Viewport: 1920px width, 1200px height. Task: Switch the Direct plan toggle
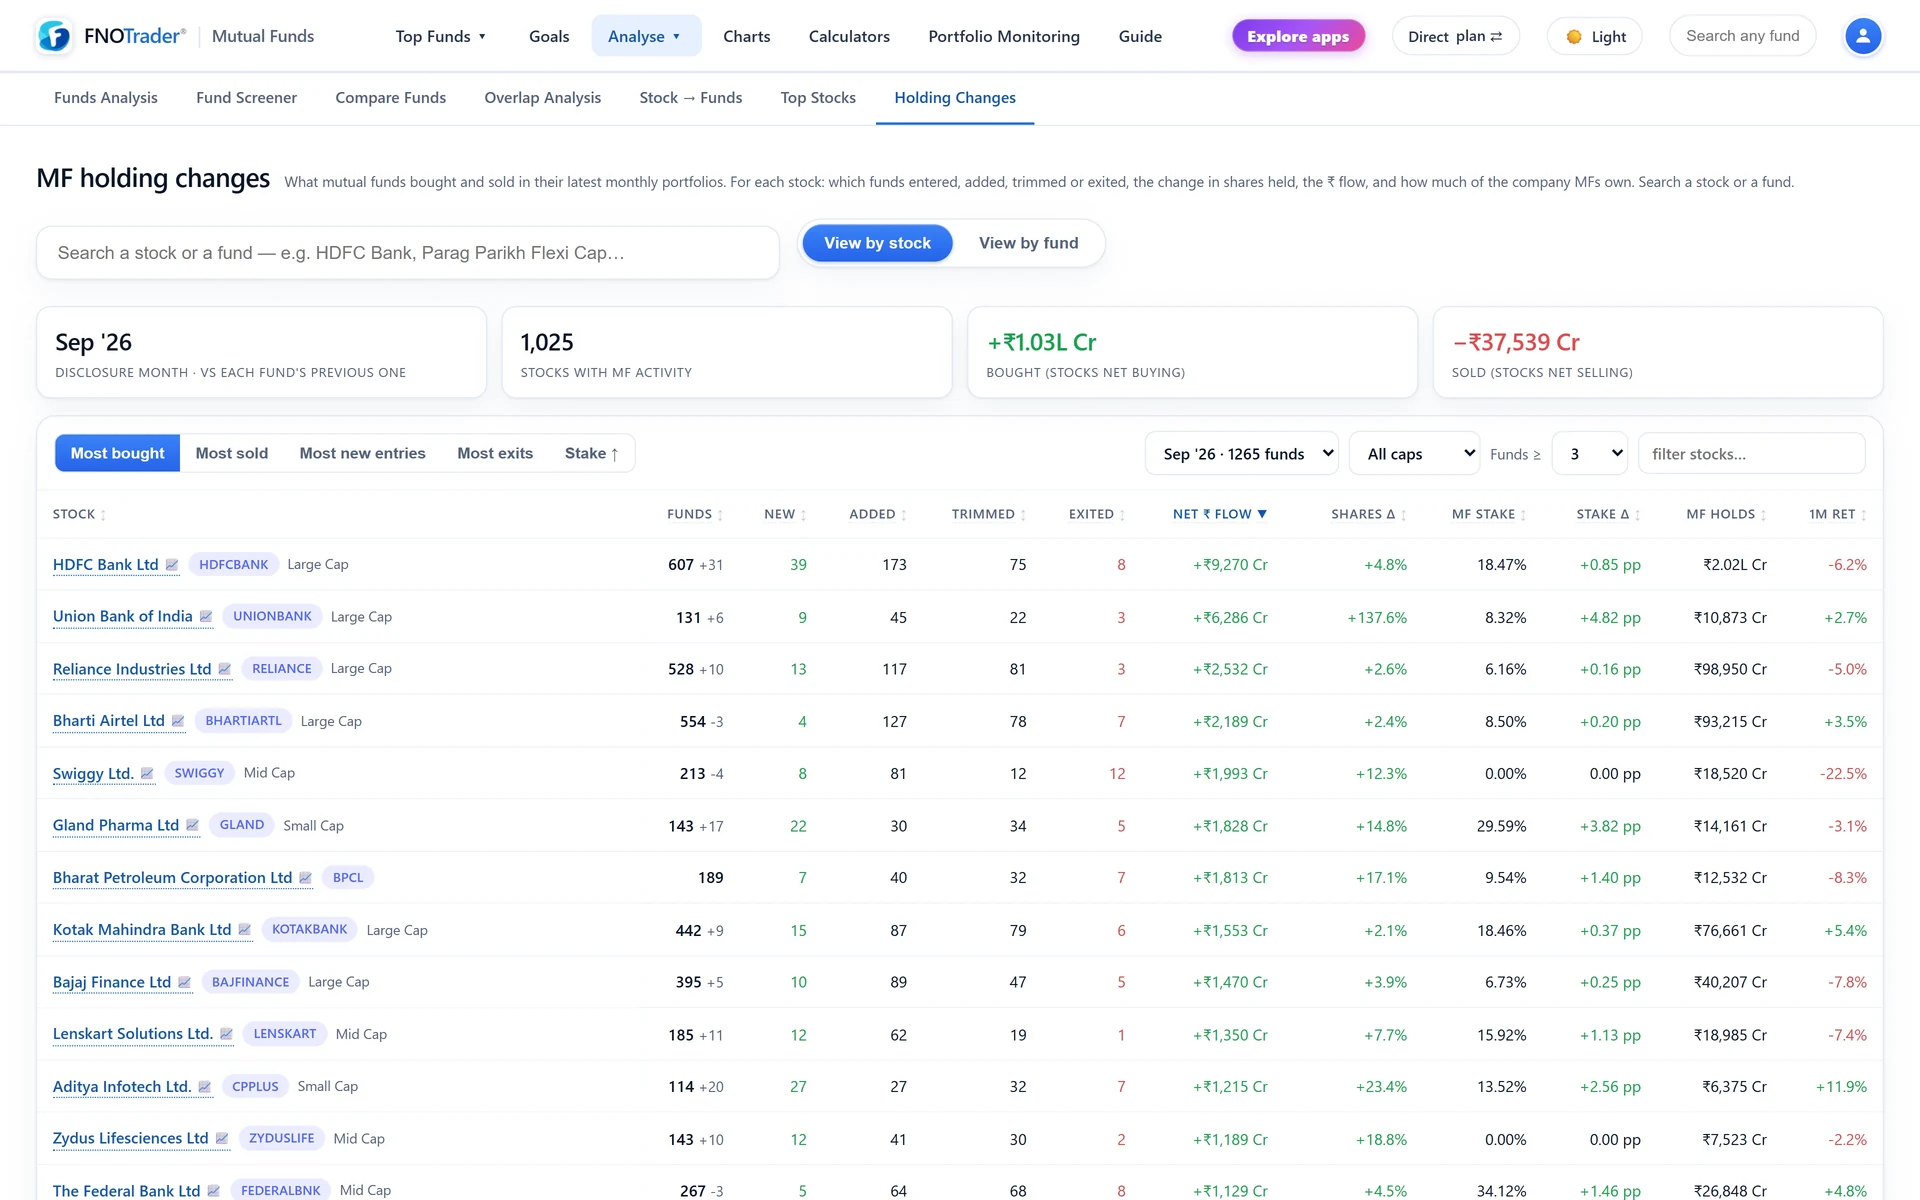[x=1455, y=36]
